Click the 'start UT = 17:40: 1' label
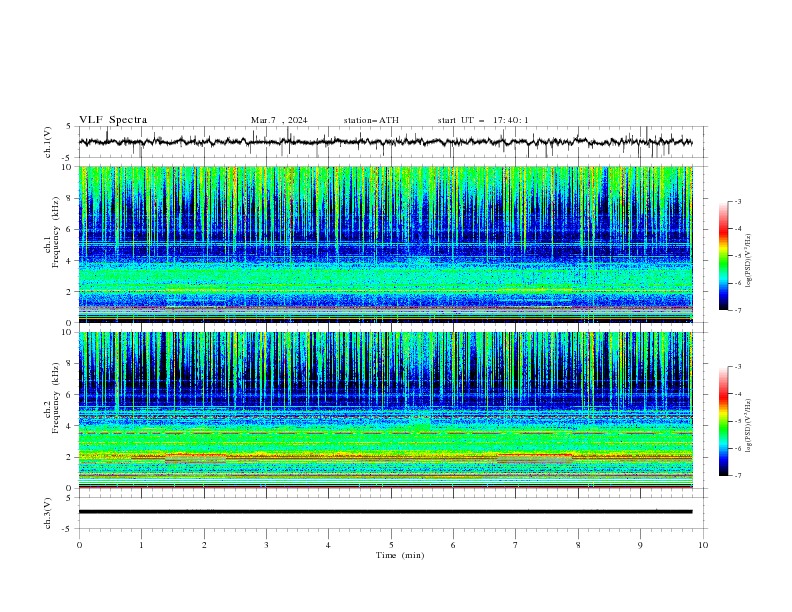Viewport: 792px width, 612px height. point(483,120)
